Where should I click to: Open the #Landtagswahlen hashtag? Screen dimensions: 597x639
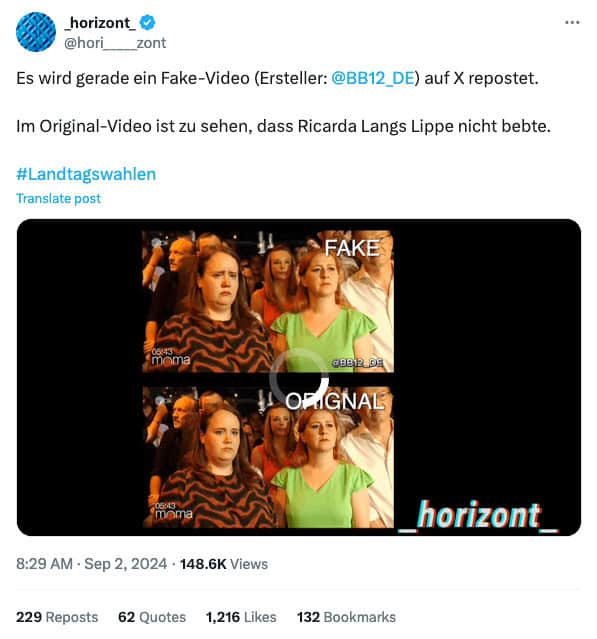(86, 174)
